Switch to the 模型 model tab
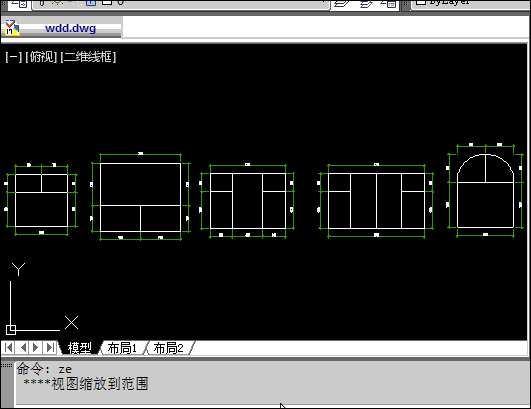This screenshot has width=531, height=409. click(x=80, y=348)
